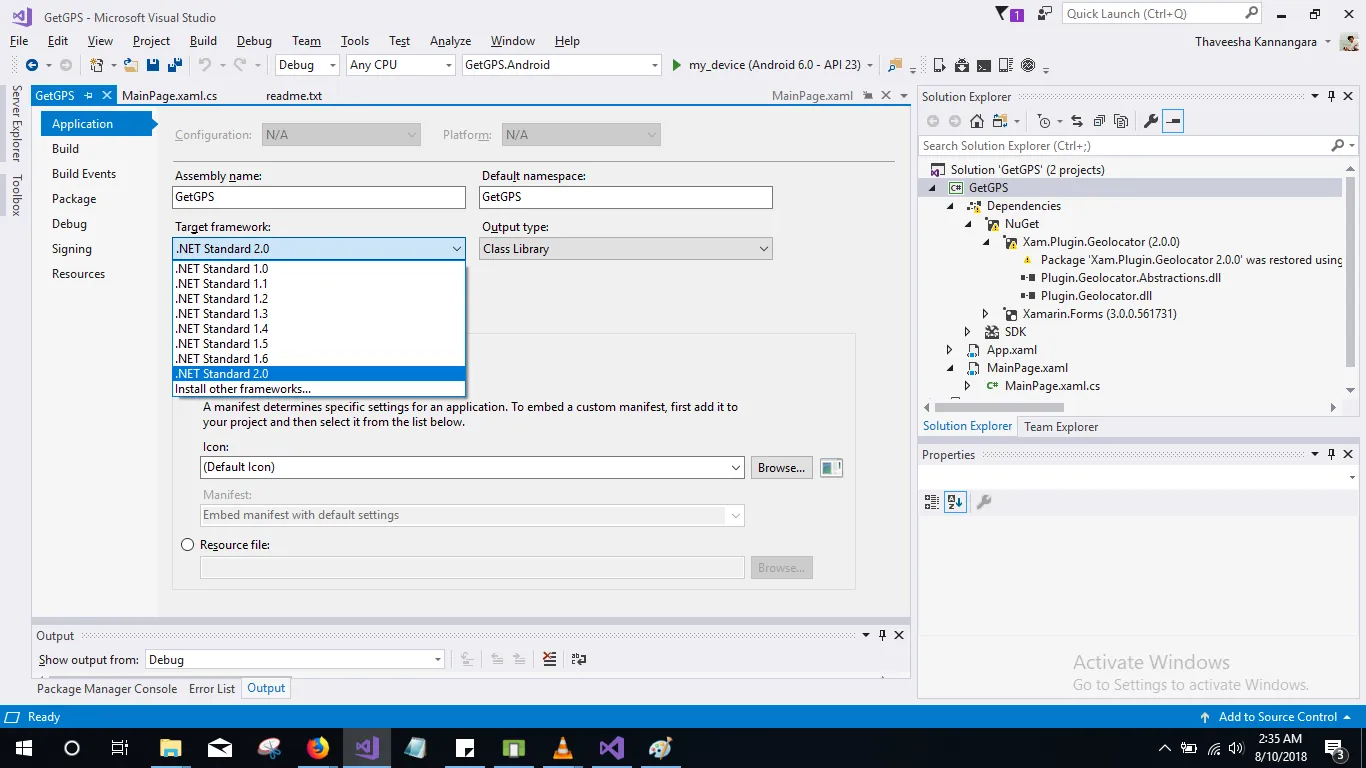The height and width of the screenshot is (768, 1366).
Task: Expand the Xamarin.Forms package node
Action: click(985, 314)
